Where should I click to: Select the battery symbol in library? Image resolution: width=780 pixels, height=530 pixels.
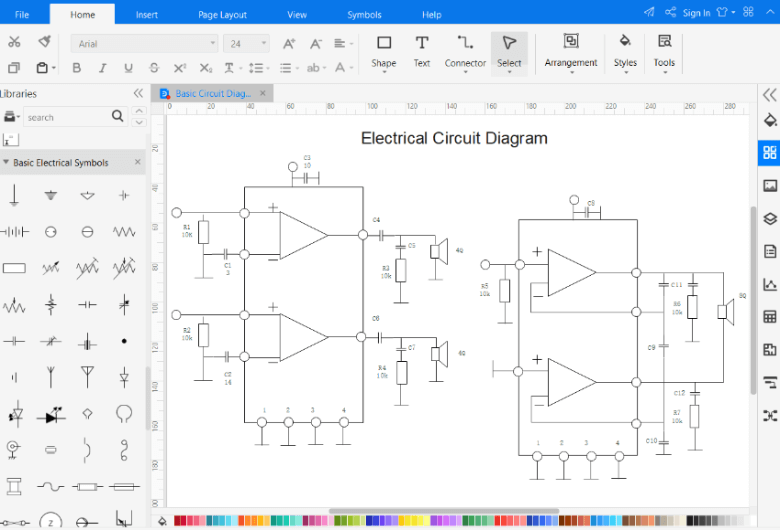point(14,231)
